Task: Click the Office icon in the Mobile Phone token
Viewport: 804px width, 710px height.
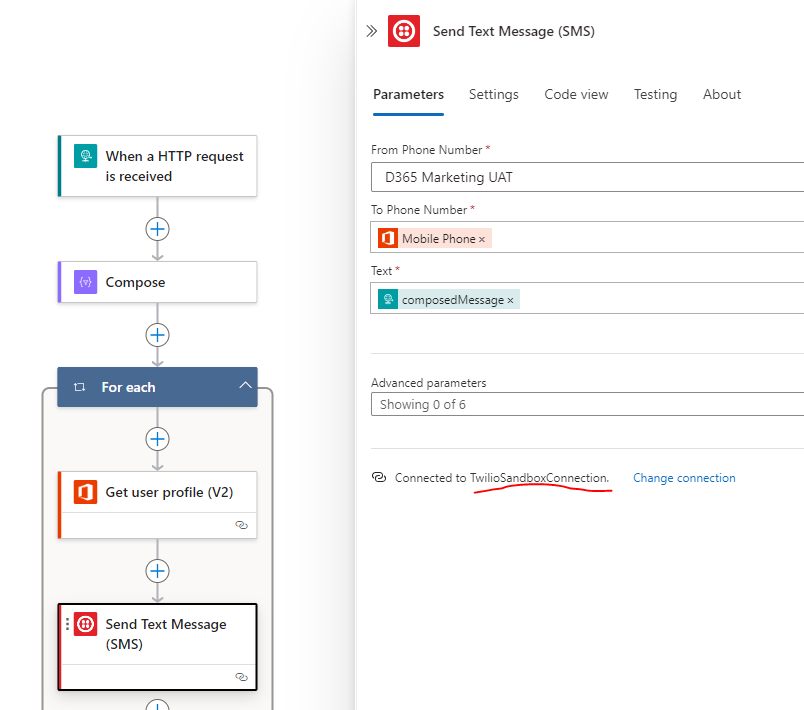Action: [x=388, y=238]
